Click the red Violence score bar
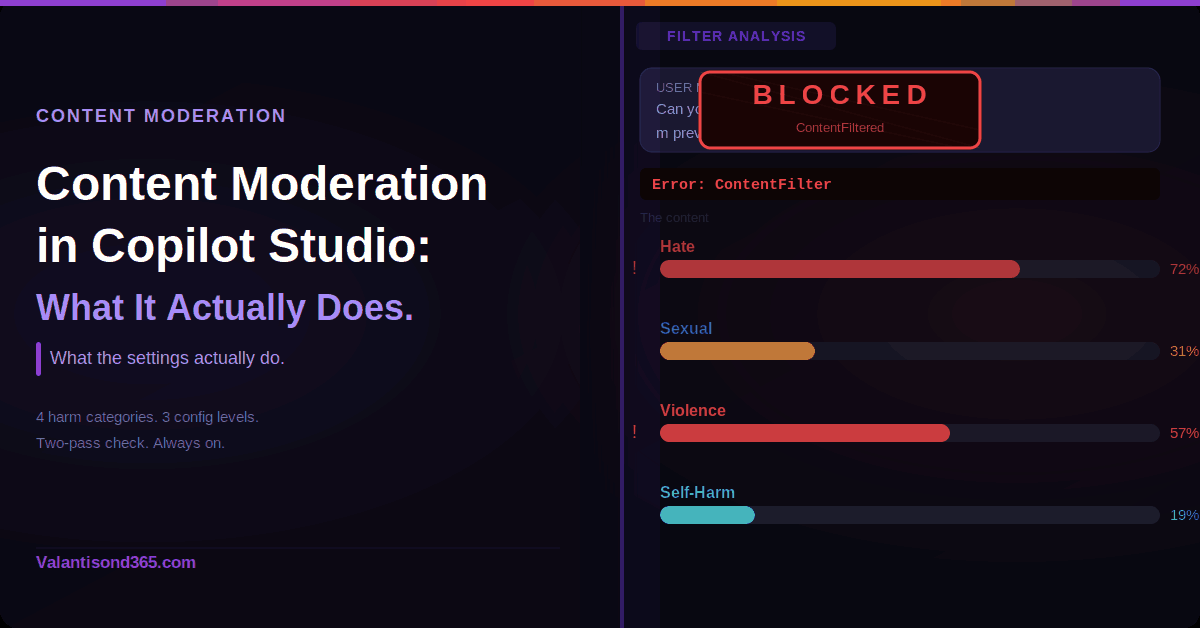This screenshot has width=1200, height=628. 805,433
